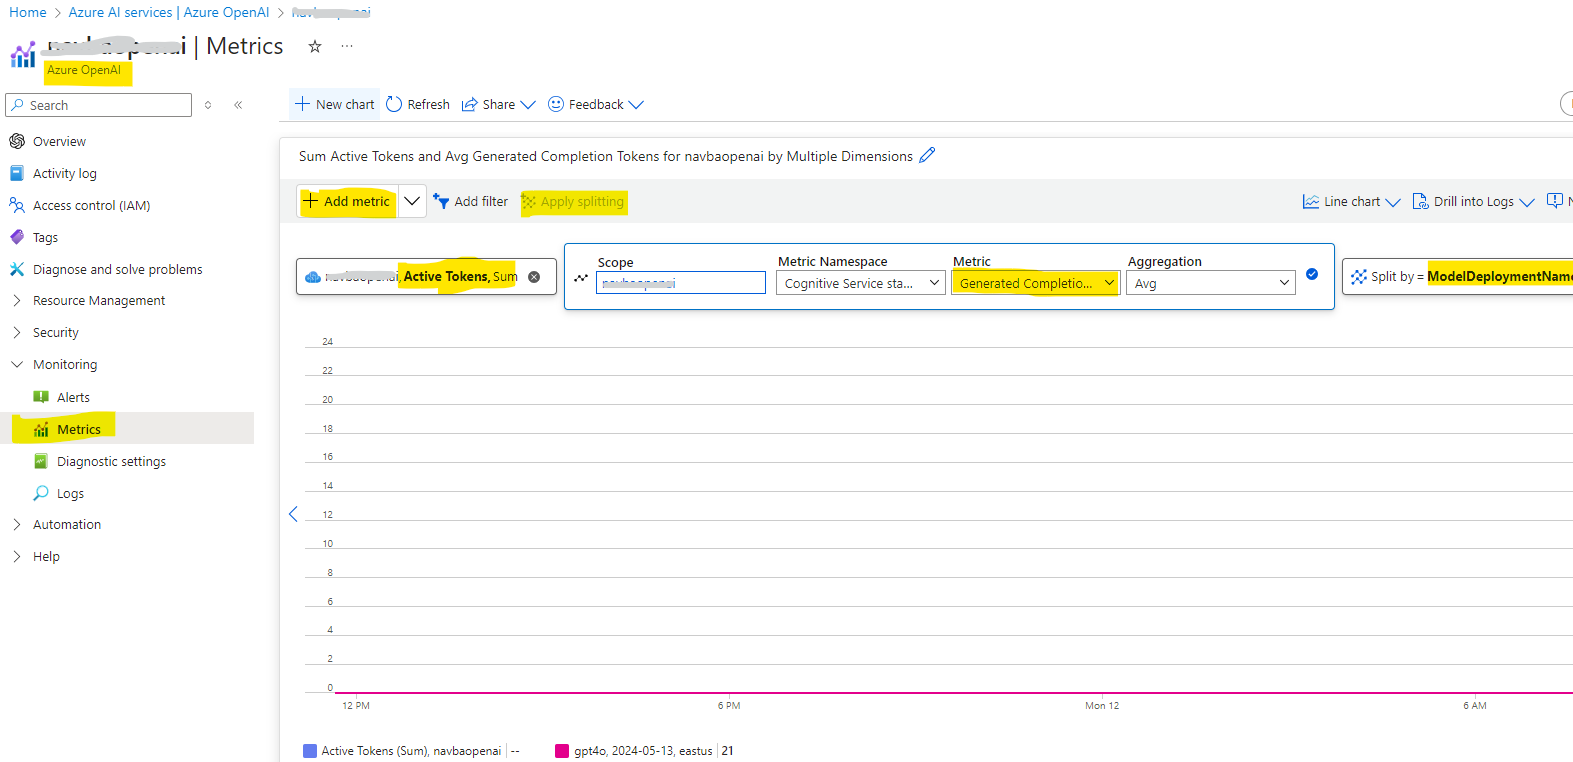Open the Line chart type dropdown
Viewport: 1573px width, 762px height.
click(1351, 201)
